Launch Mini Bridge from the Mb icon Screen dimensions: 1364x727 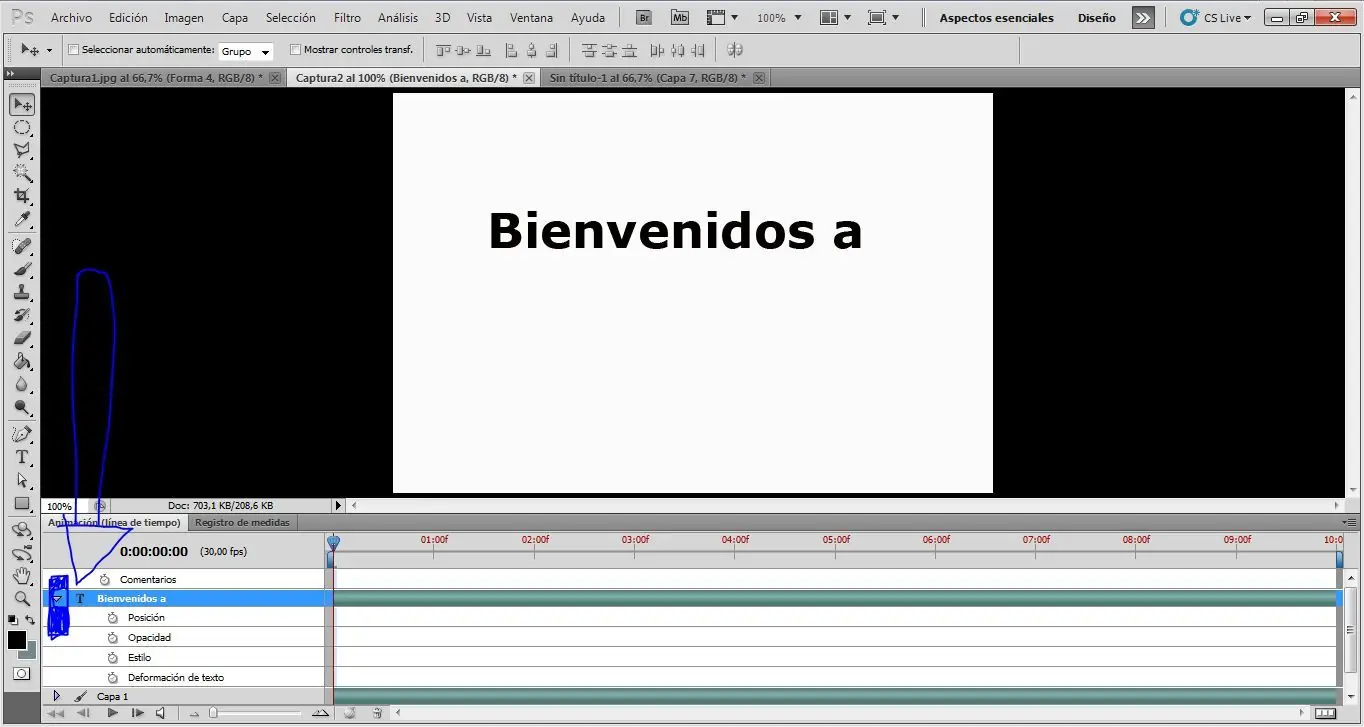[680, 17]
